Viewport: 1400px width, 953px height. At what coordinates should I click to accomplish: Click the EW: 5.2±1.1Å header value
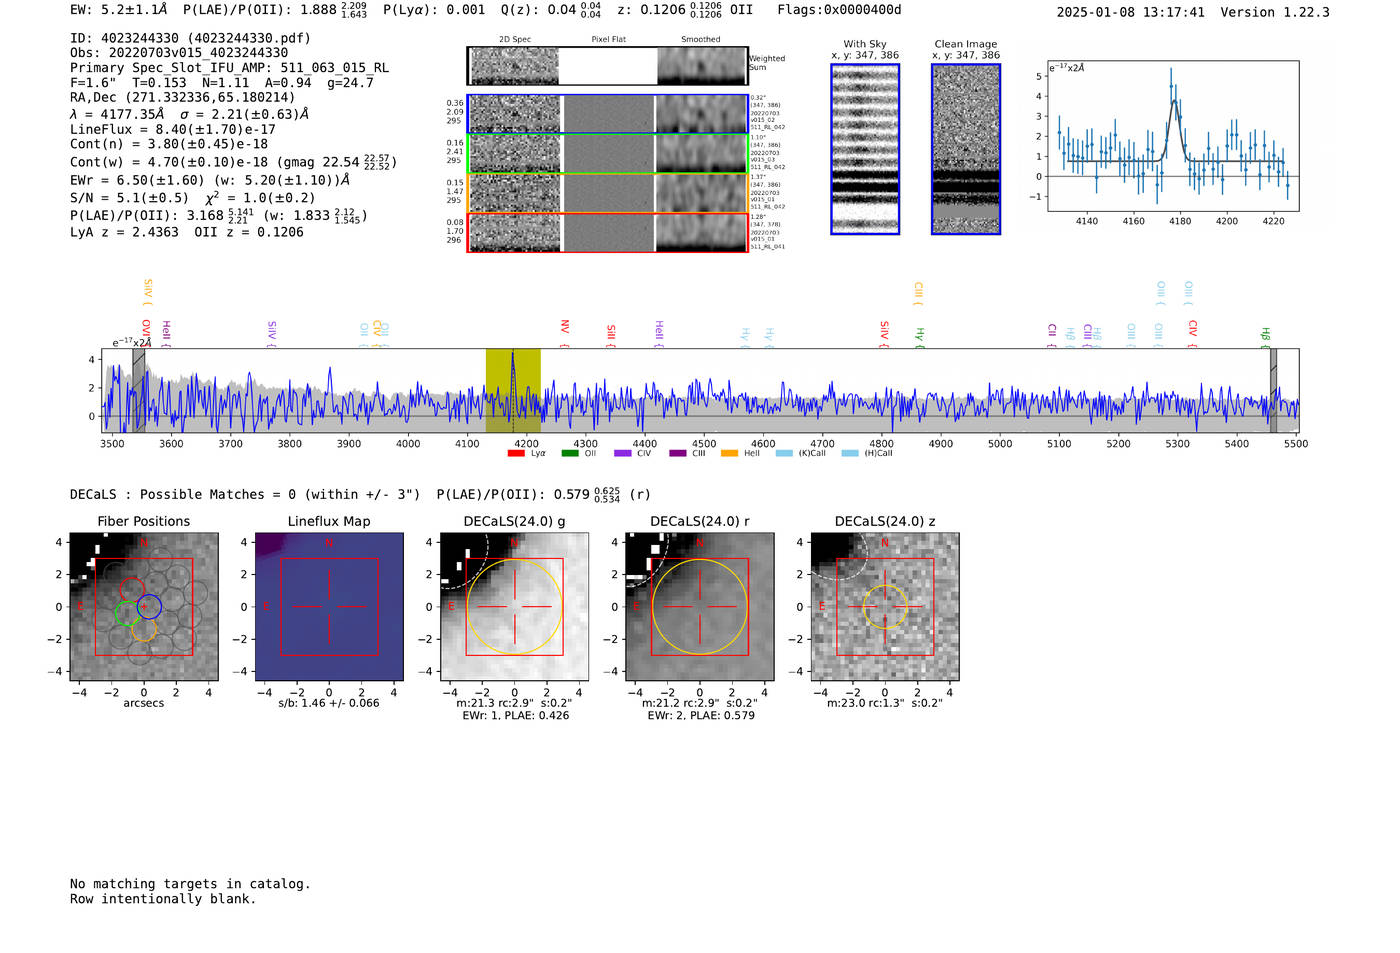pyautogui.click(x=118, y=10)
